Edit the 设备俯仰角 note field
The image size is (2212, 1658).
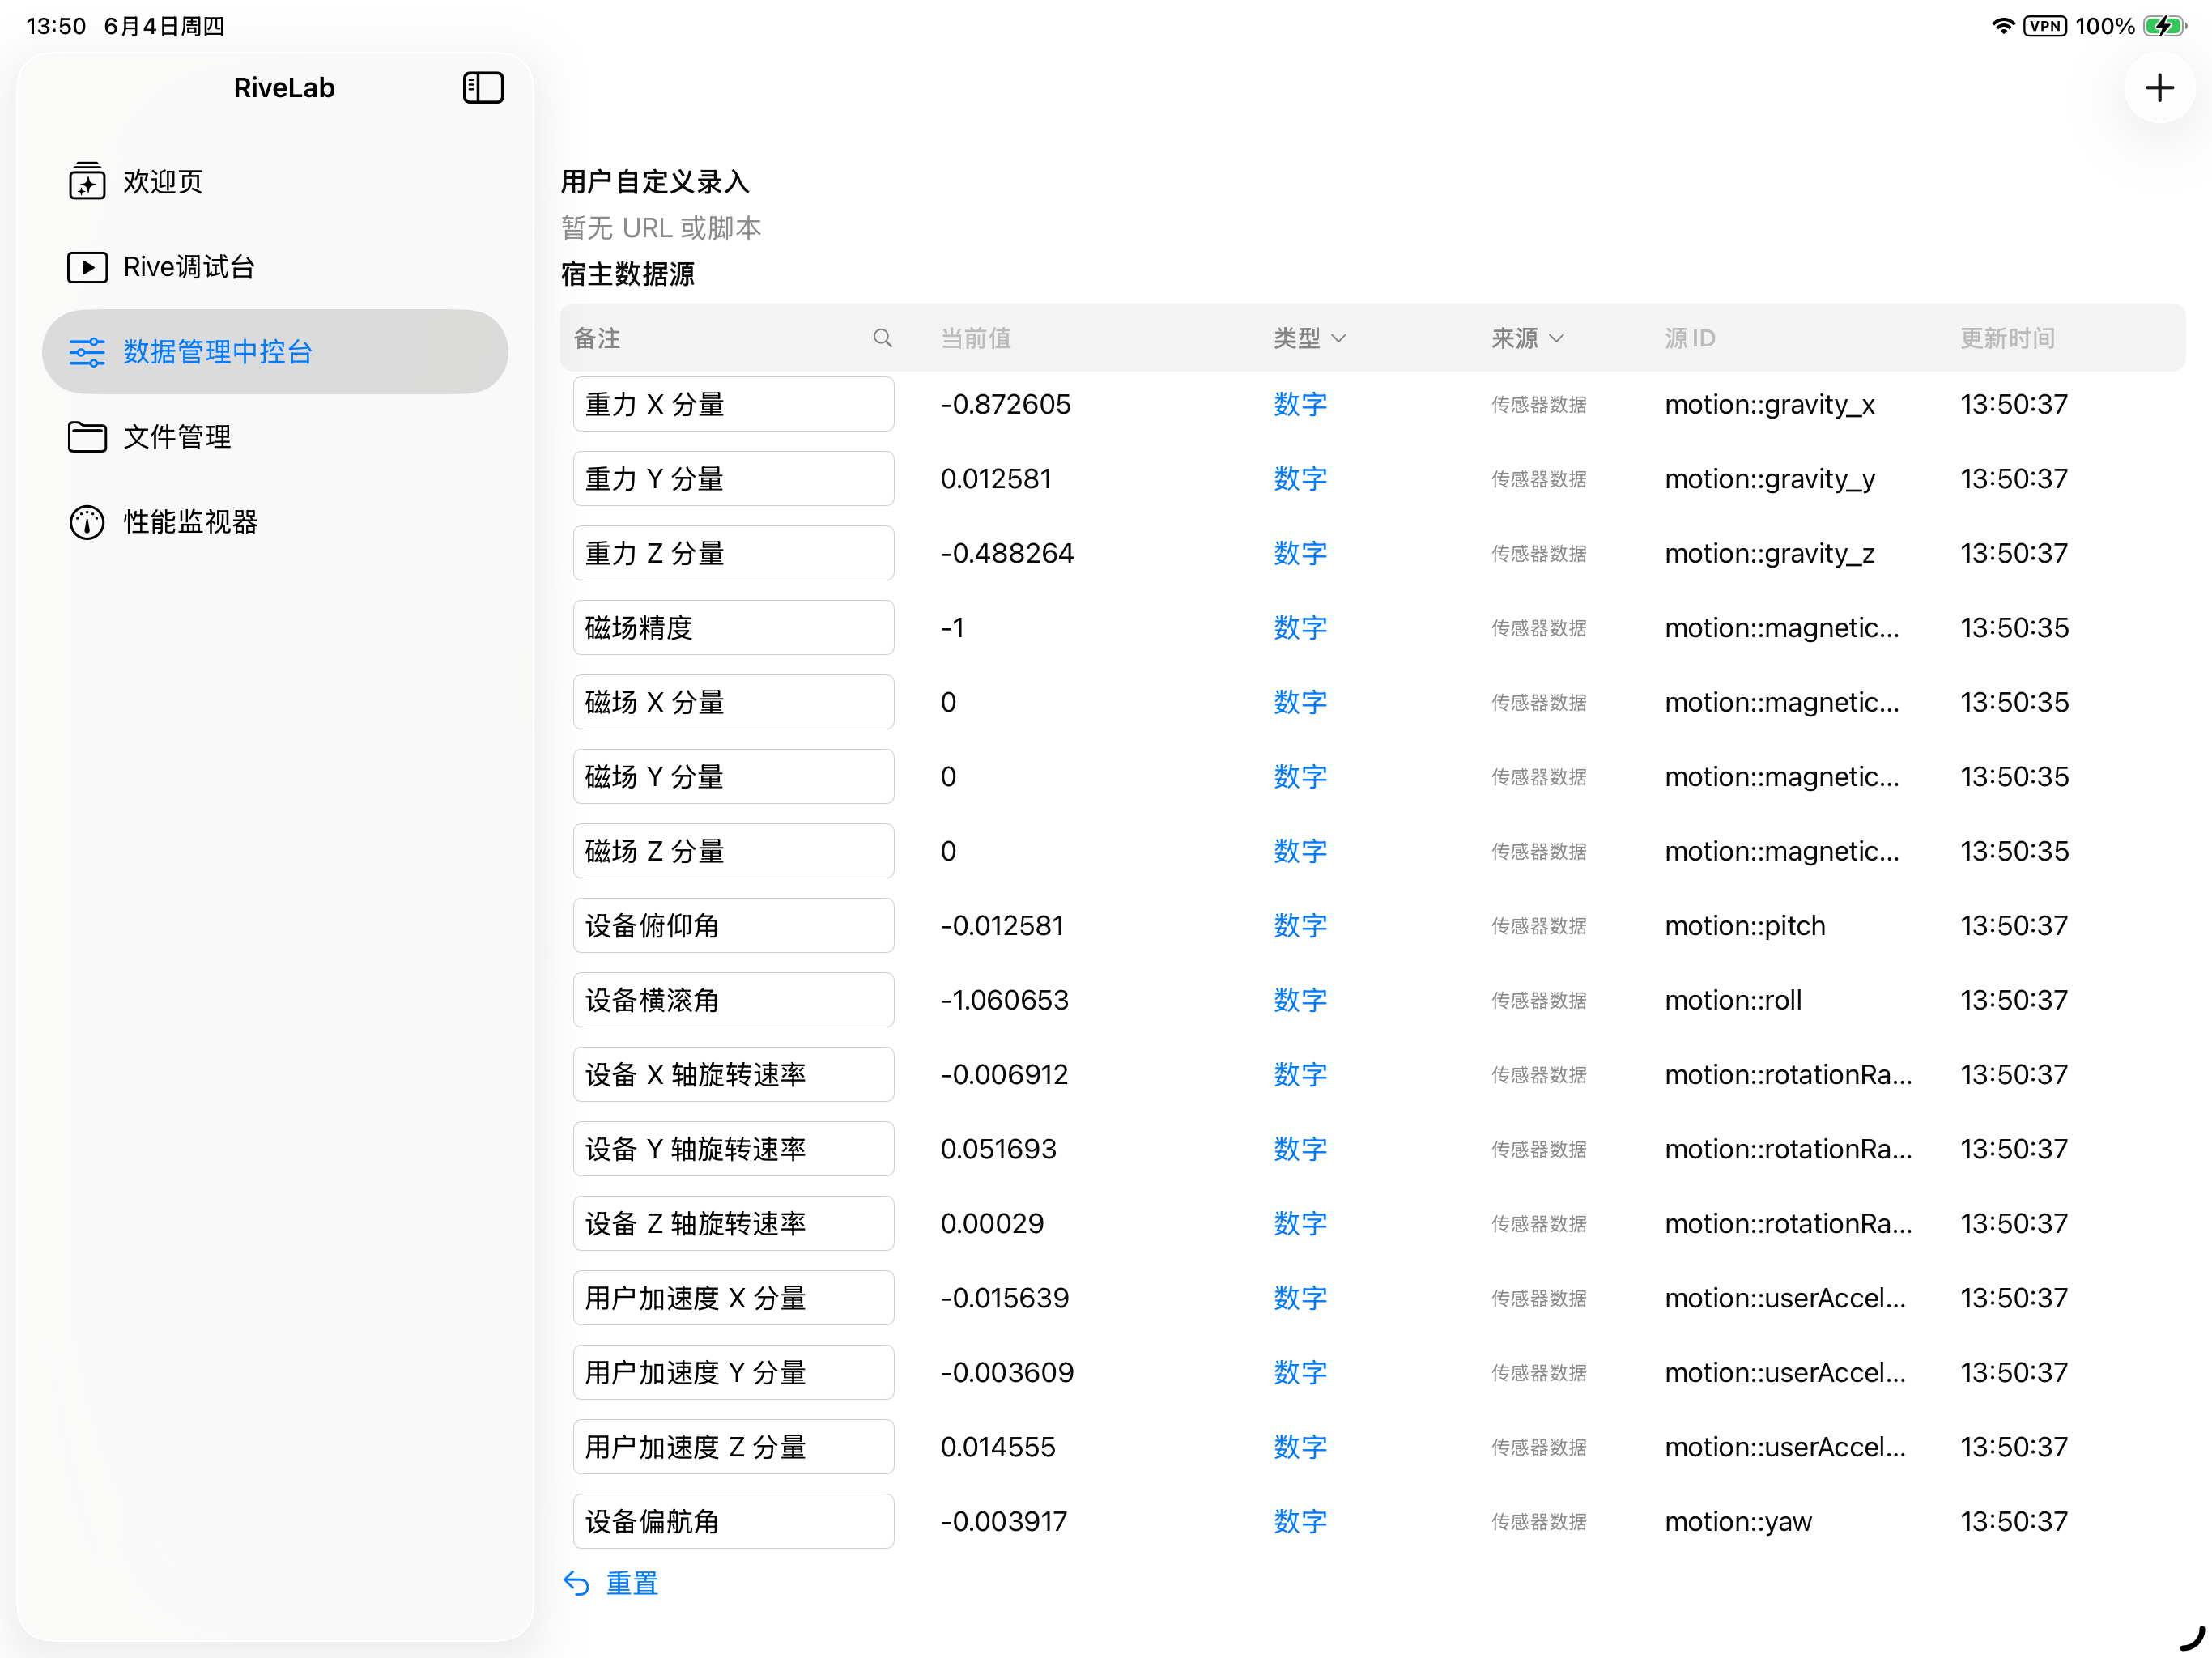tap(733, 926)
